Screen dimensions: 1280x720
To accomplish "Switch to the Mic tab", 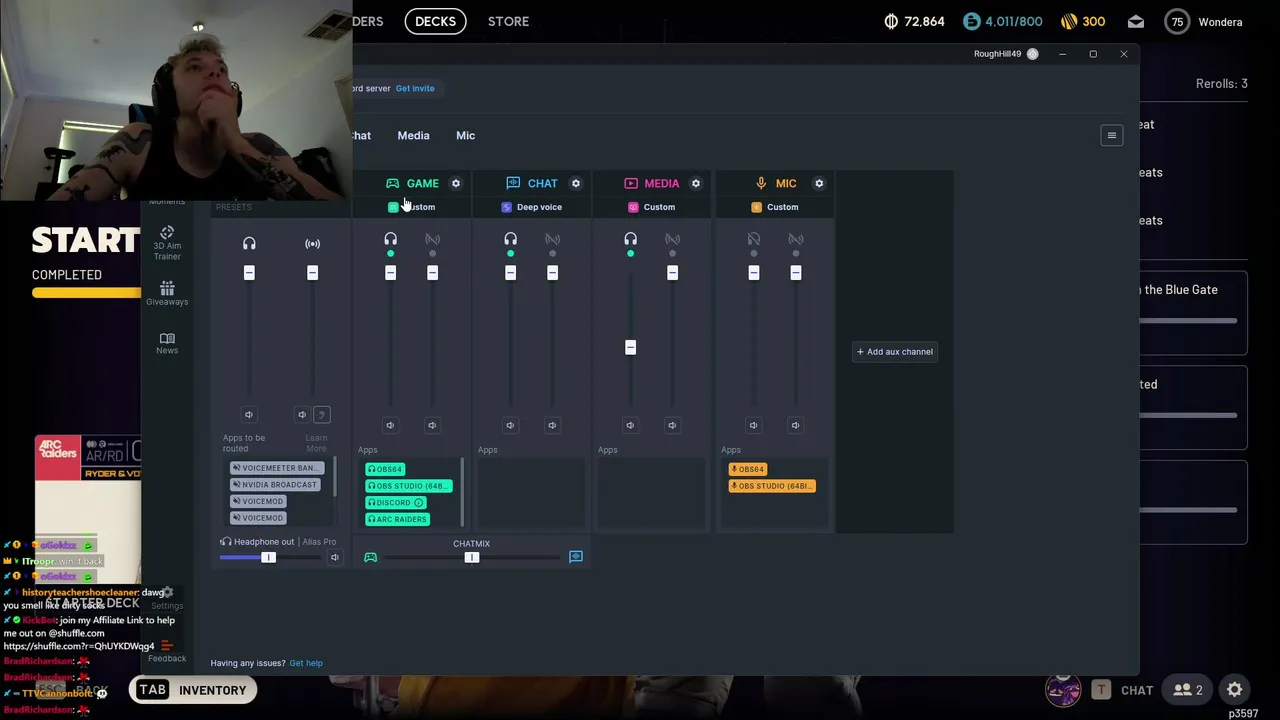I will click(465, 135).
